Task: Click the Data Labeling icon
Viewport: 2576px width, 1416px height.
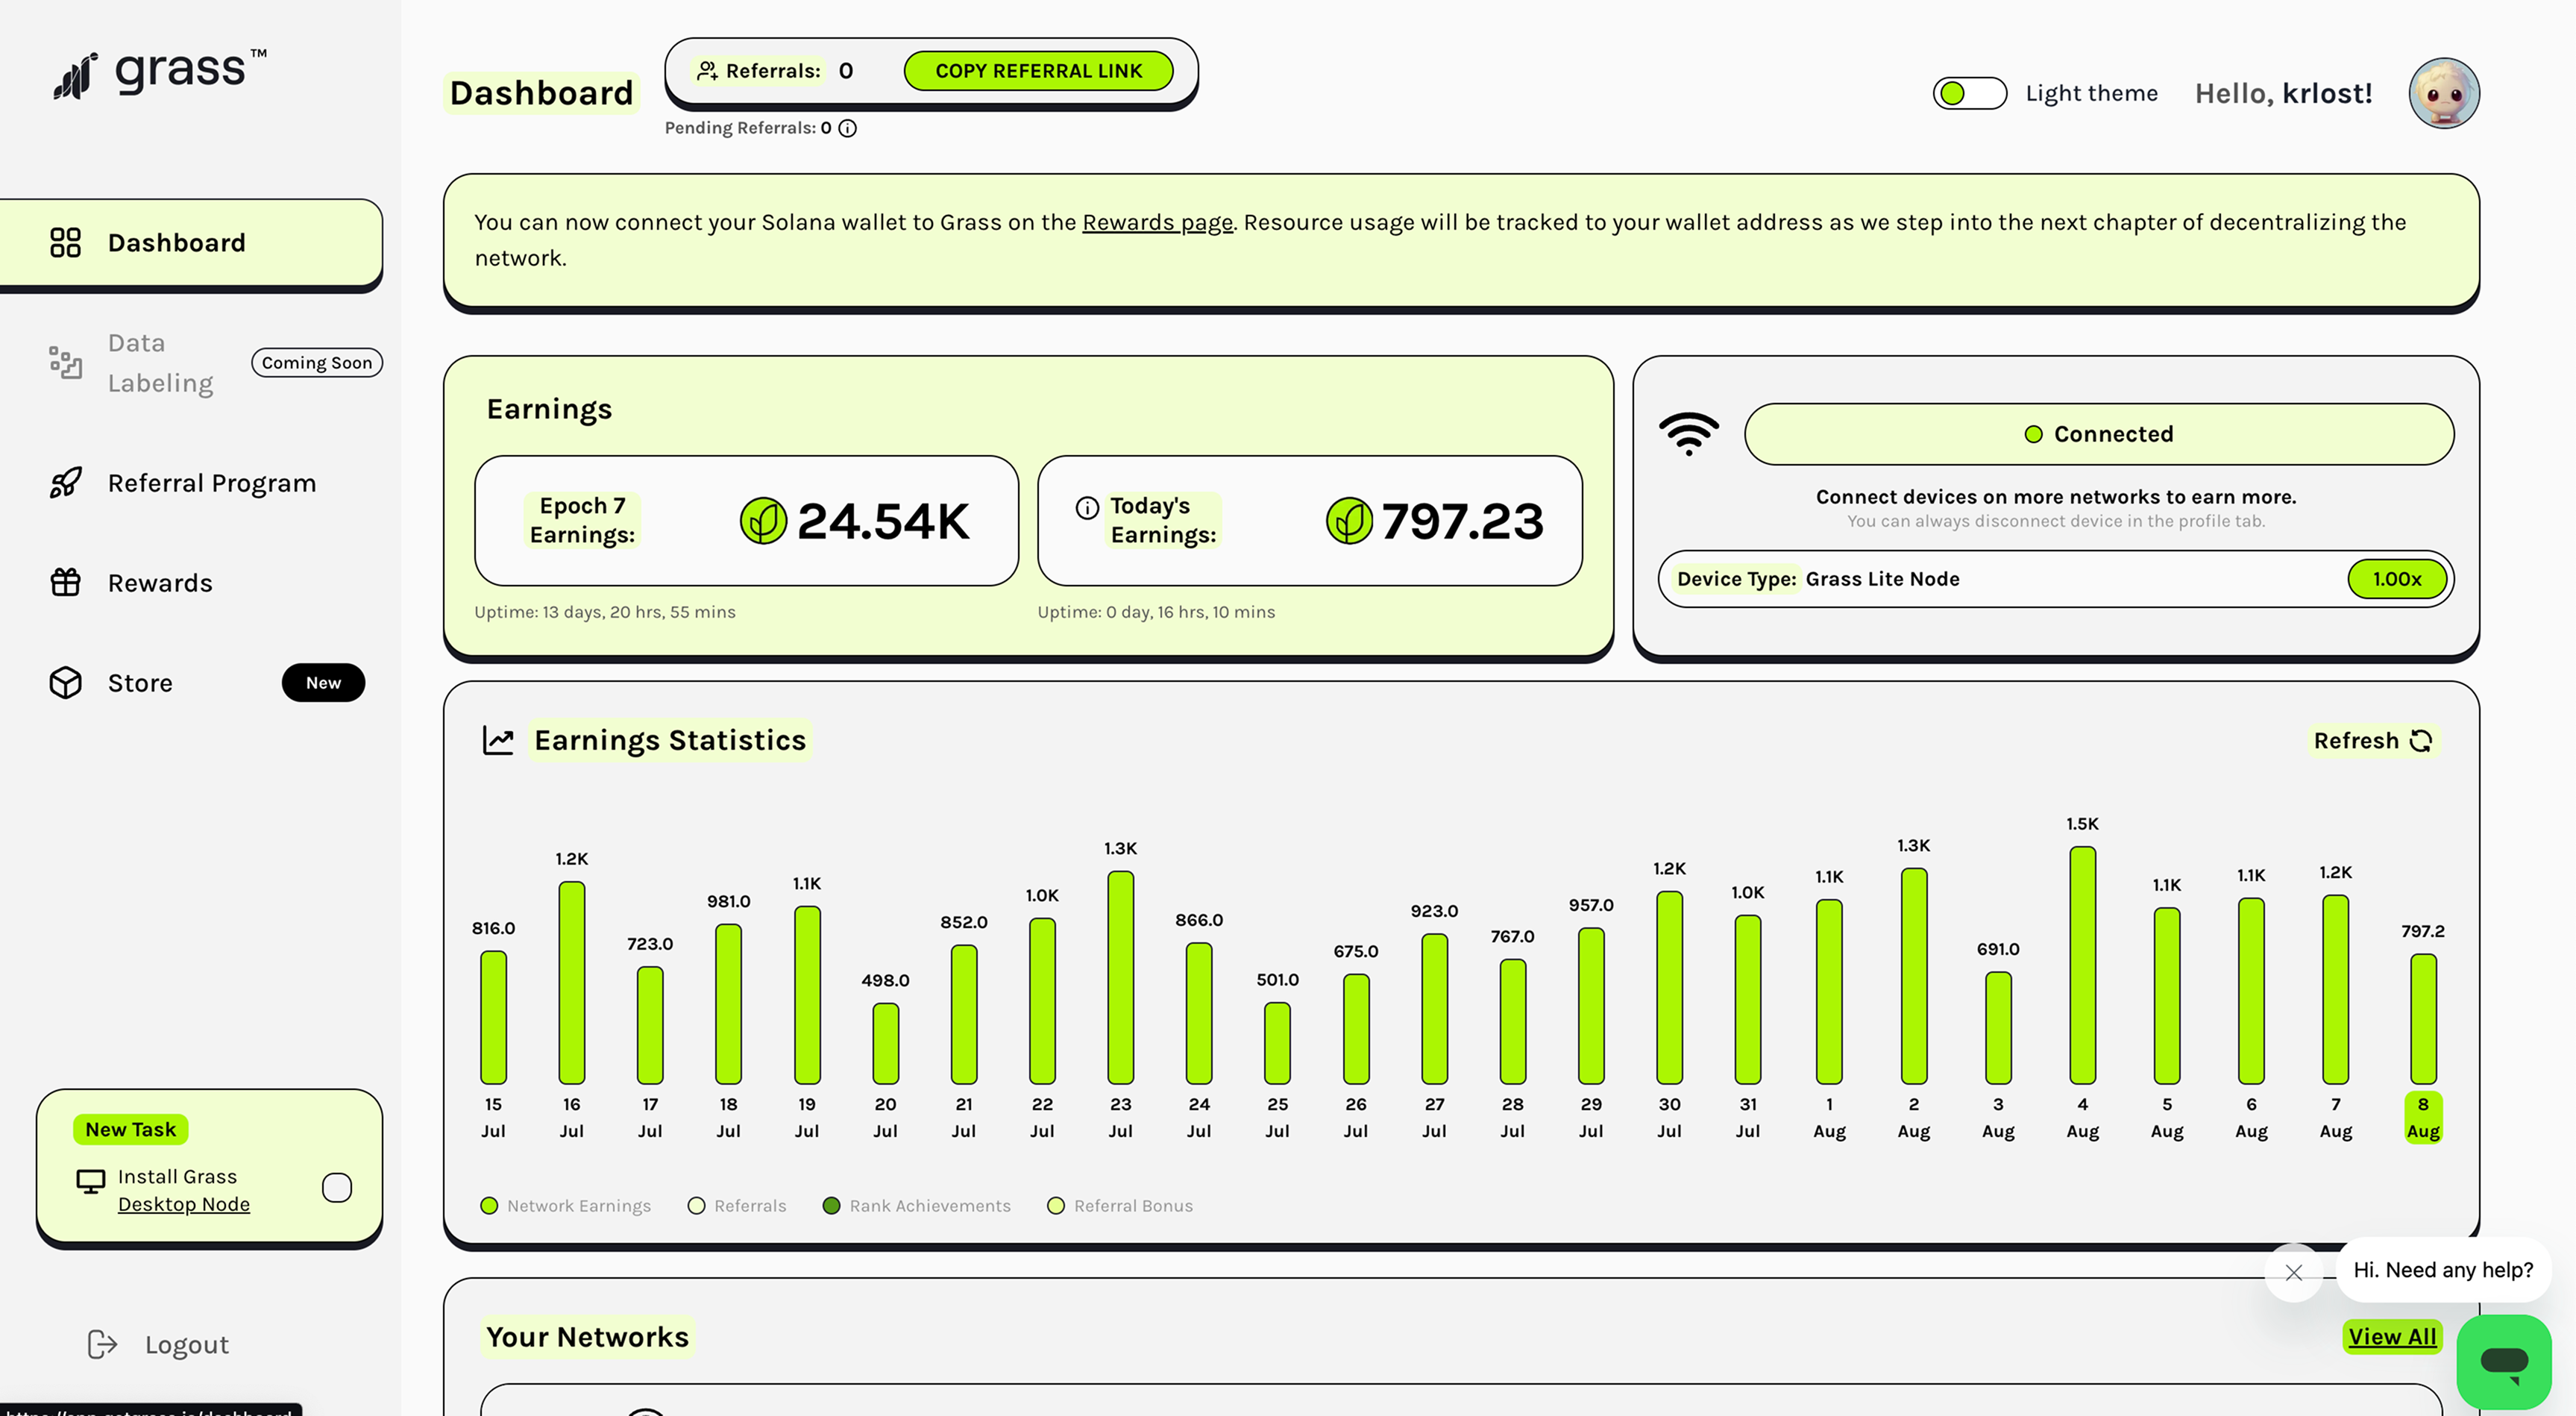Action: 65,362
